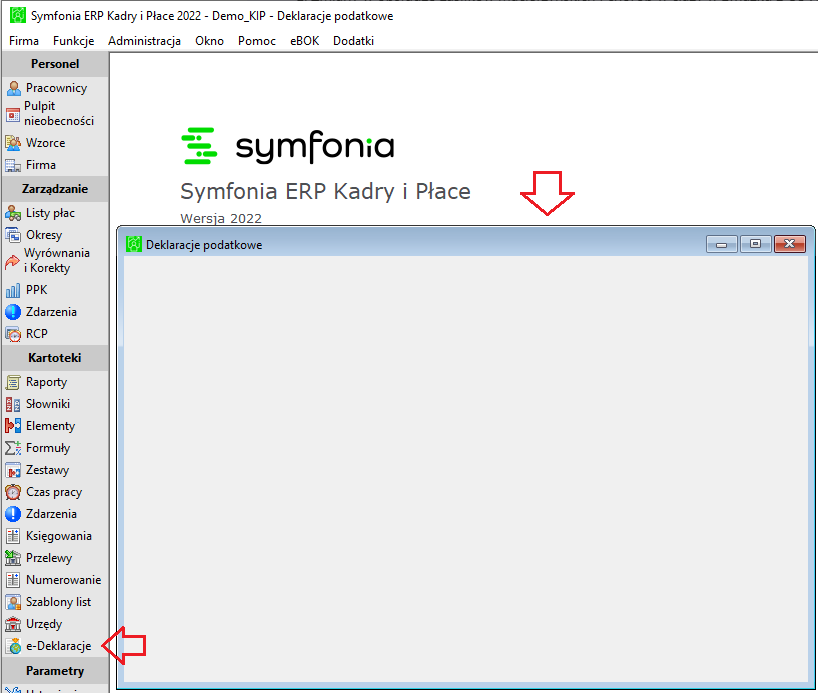Click the Urzędy building icon

click(x=13, y=624)
